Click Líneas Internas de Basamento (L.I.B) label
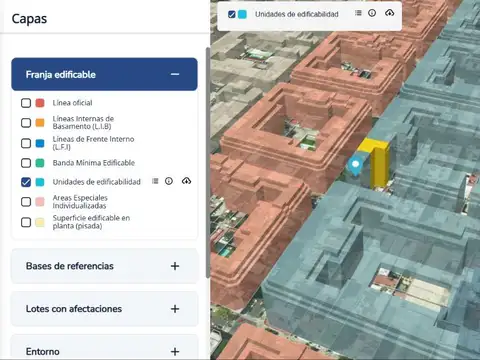 pyautogui.click(x=83, y=122)
